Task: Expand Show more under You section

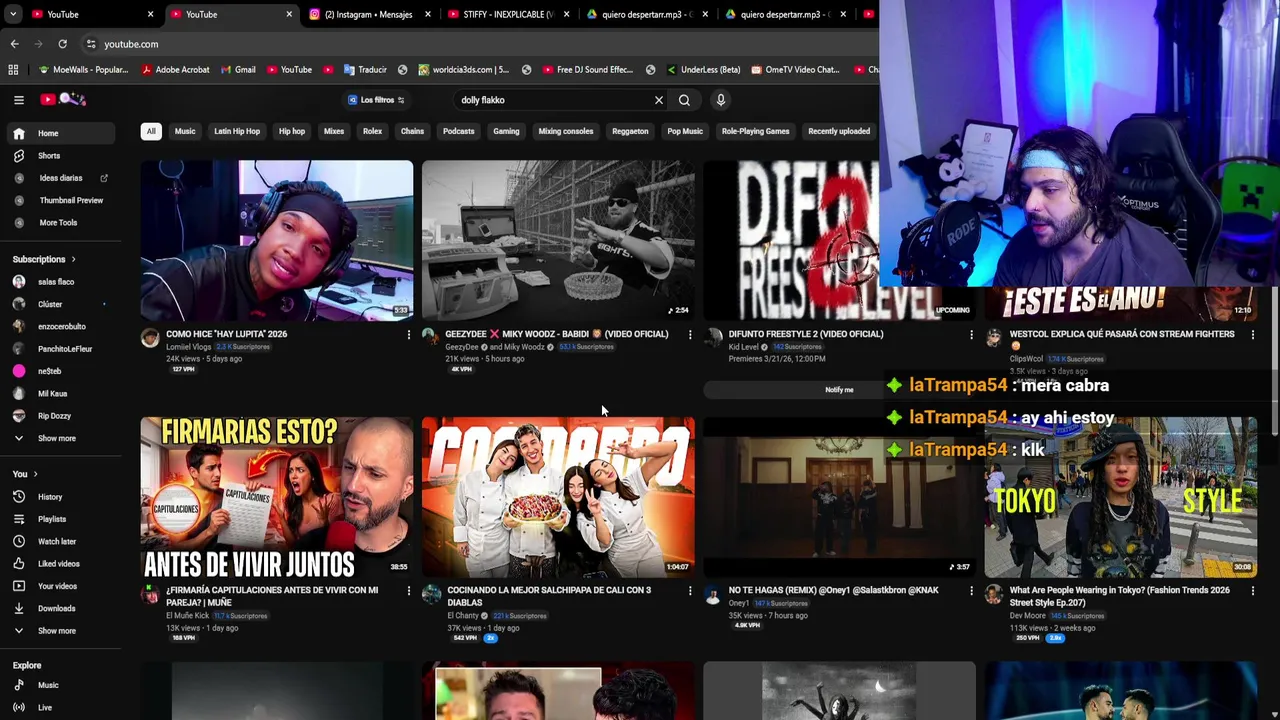Action: tap(60, 631)
